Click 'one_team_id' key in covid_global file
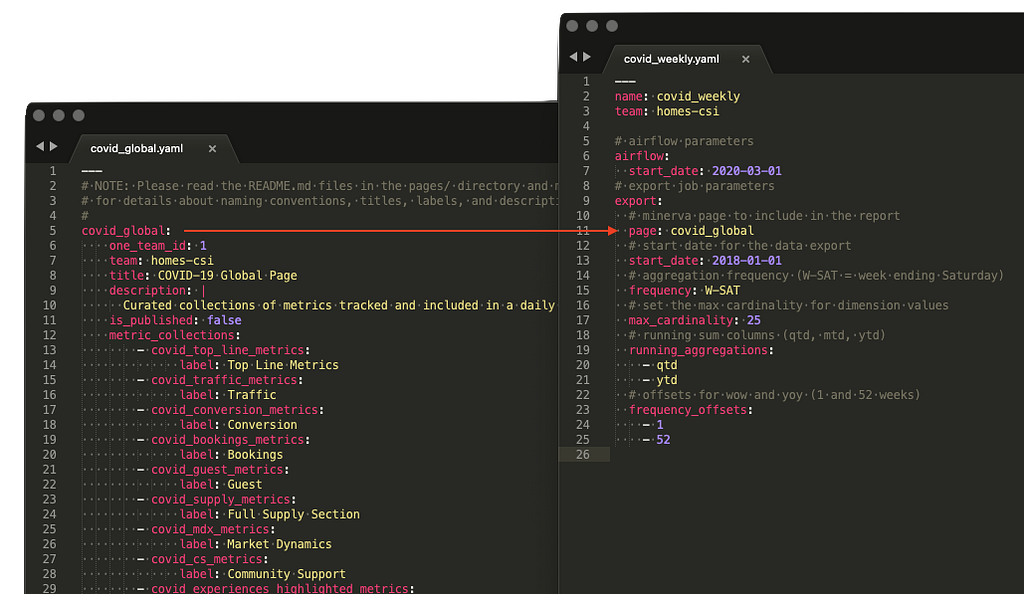The width and height of the screenshot is (1024, 594). 148,246
